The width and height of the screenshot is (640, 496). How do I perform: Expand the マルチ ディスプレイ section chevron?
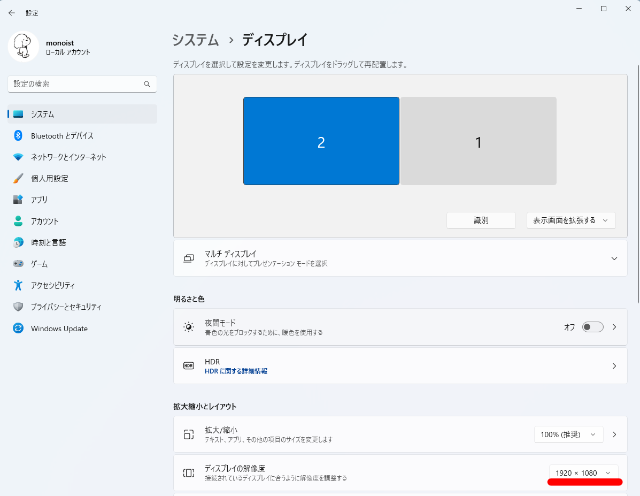(614, 258)
